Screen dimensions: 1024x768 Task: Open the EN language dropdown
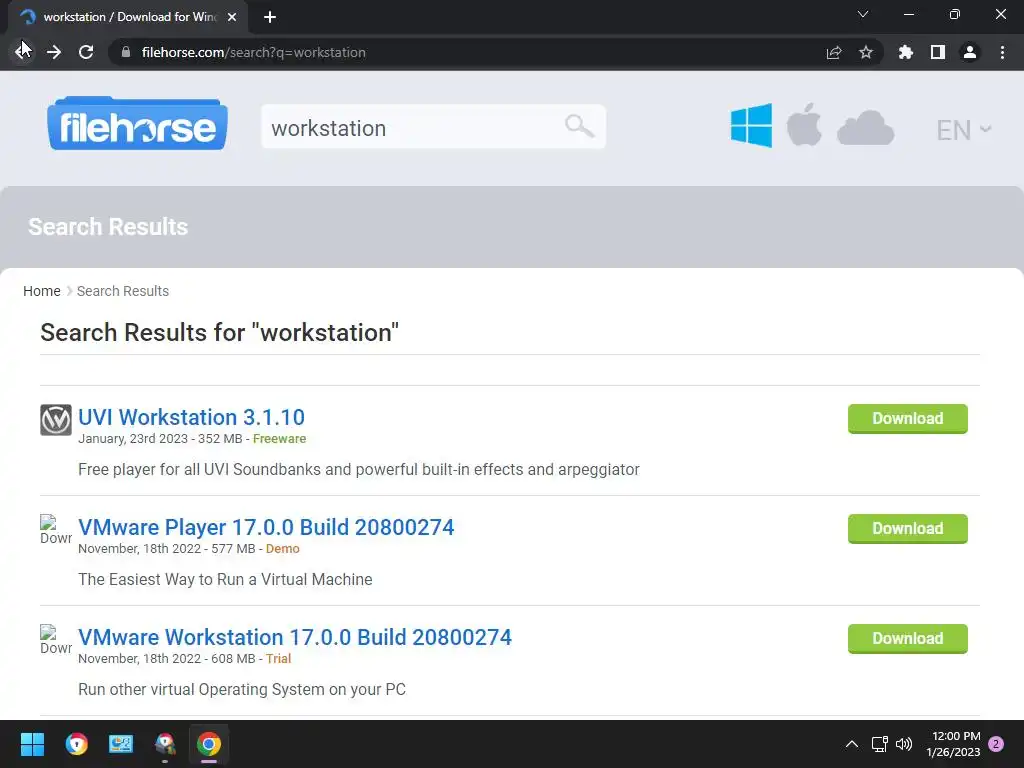[x=964, y=130]
